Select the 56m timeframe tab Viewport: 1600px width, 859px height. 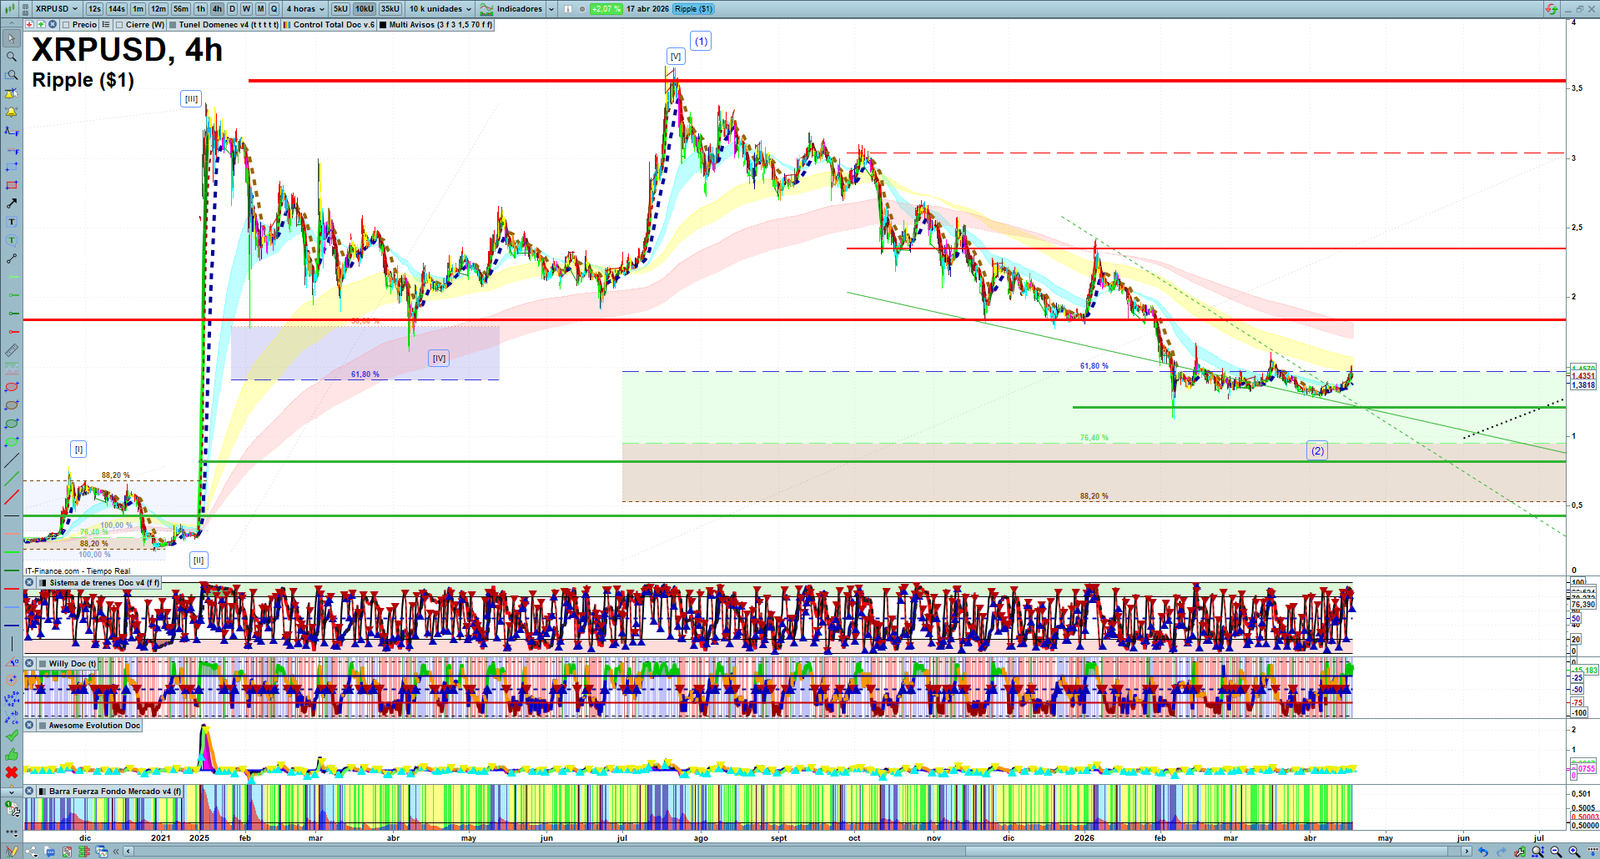click(x=180, y=9)
